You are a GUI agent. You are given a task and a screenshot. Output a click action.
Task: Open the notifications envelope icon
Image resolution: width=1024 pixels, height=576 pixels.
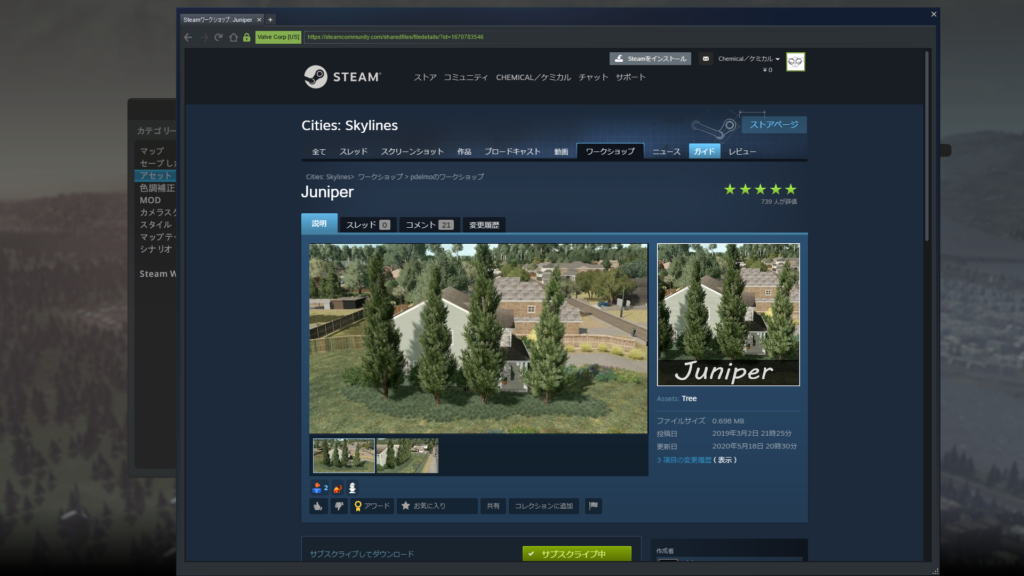point(705,59)
